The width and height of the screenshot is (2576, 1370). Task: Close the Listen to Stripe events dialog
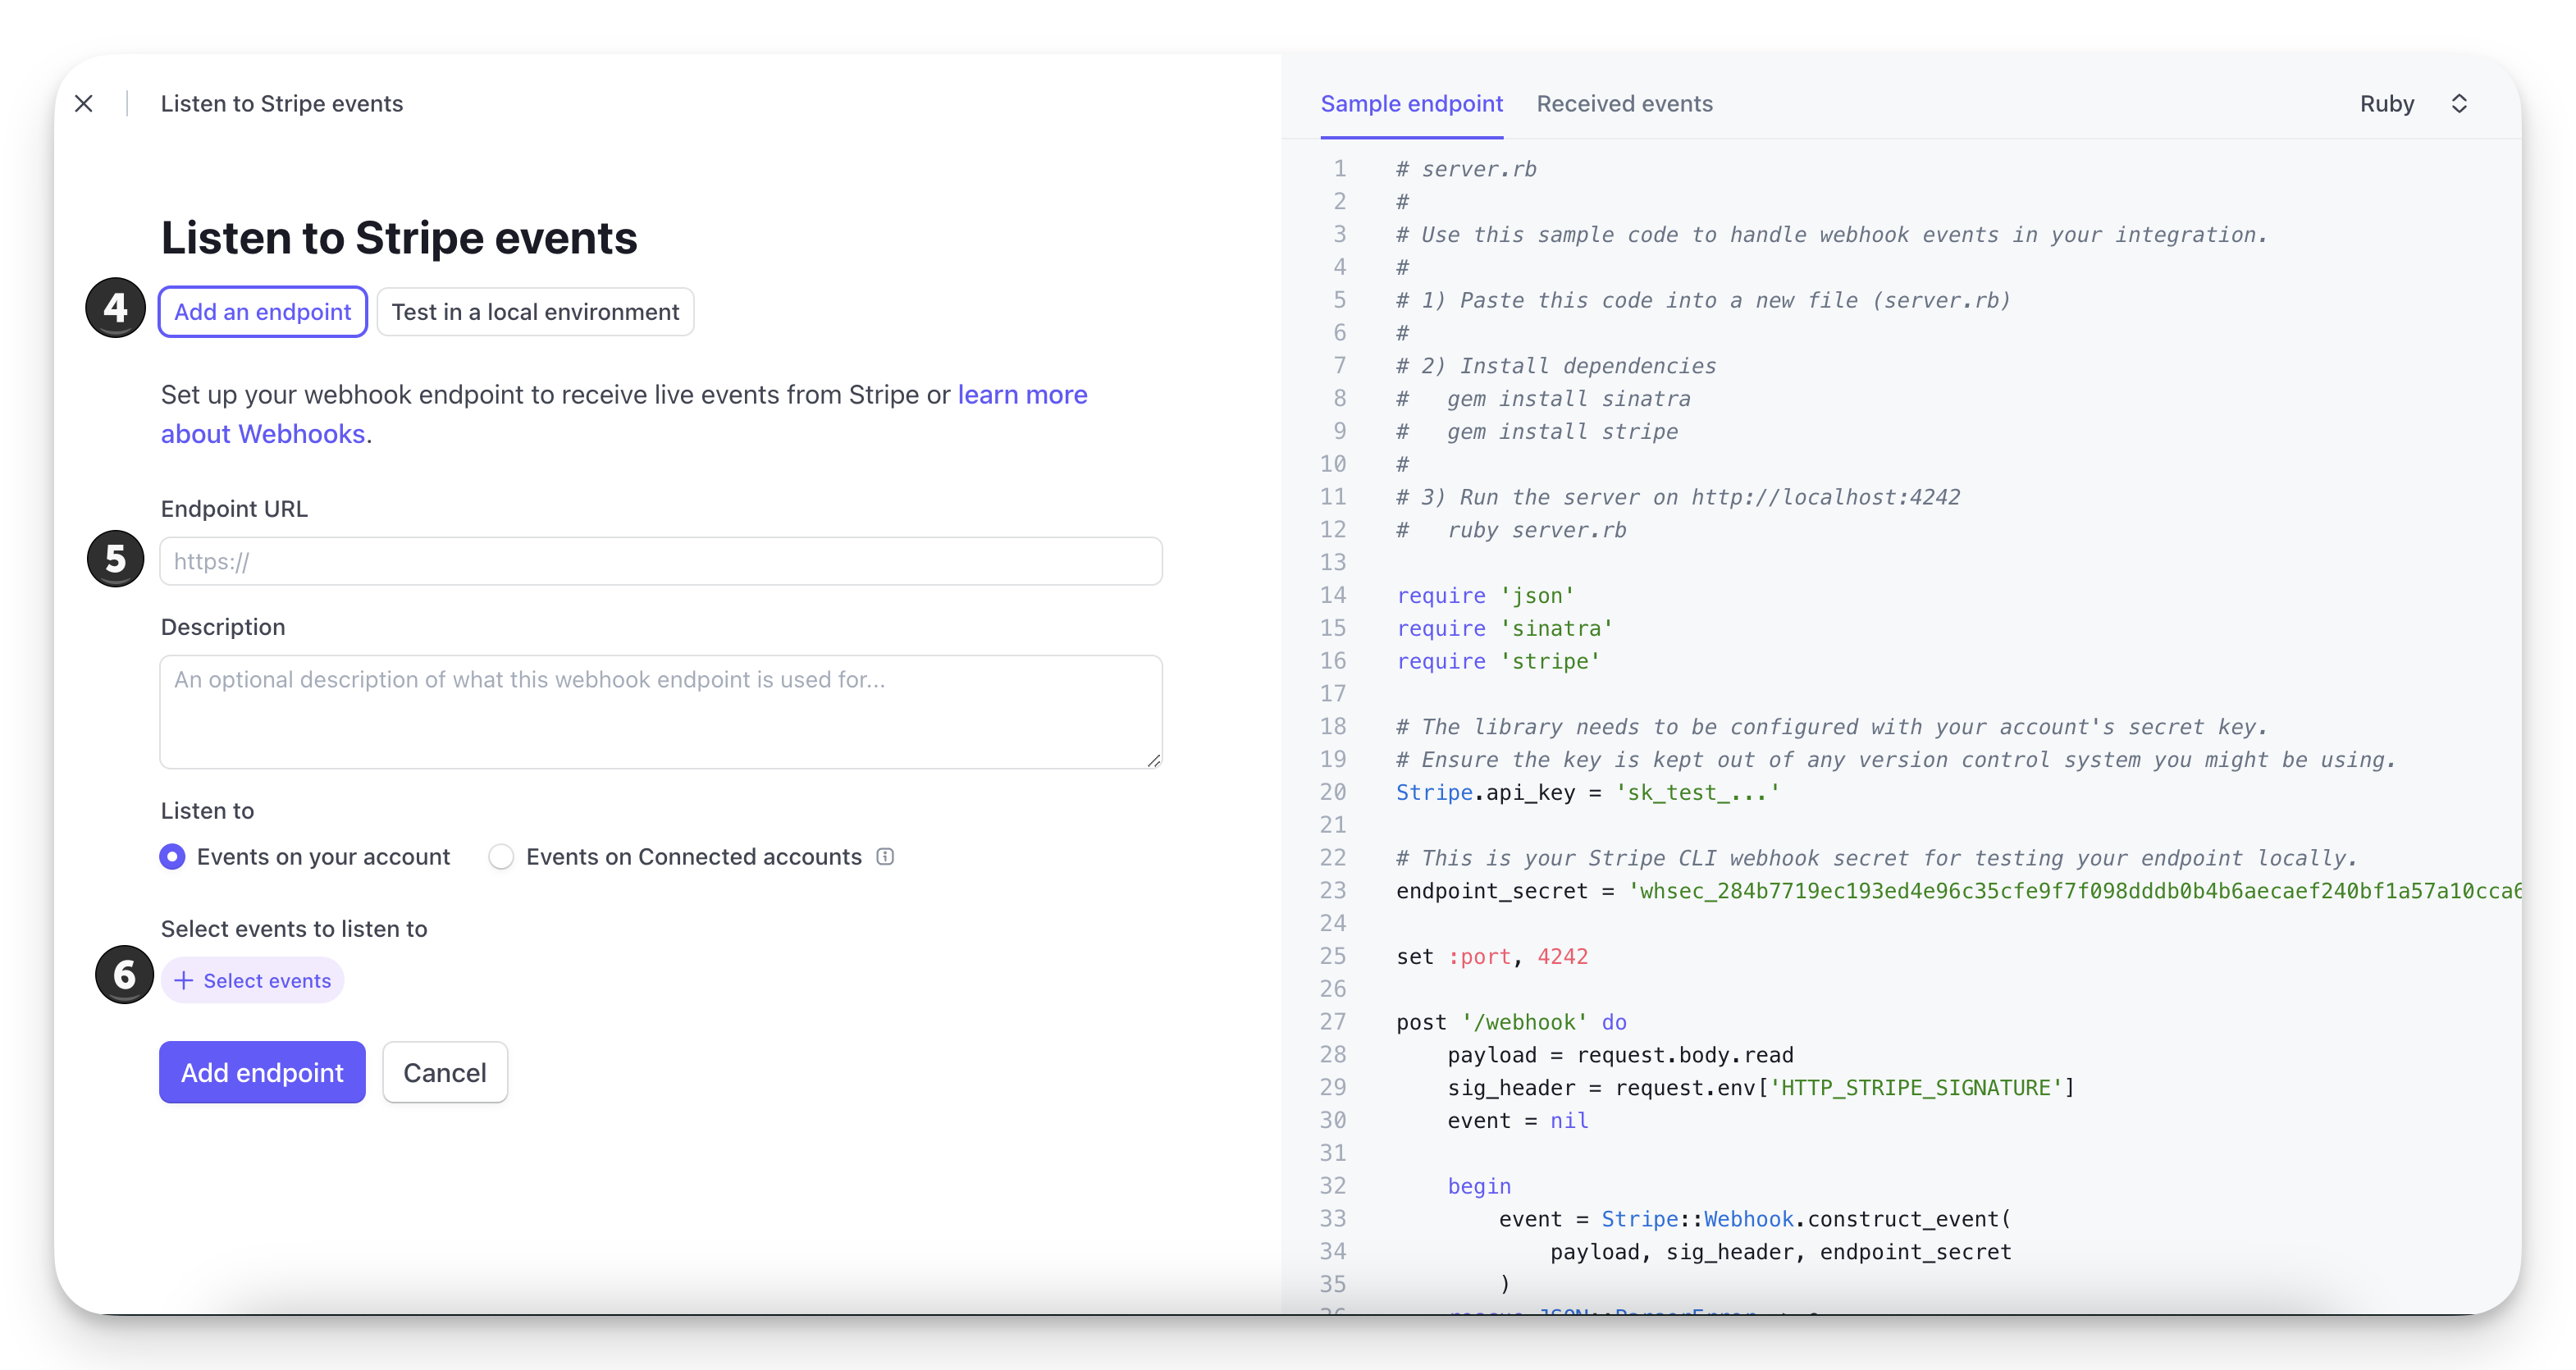(84, 104)
